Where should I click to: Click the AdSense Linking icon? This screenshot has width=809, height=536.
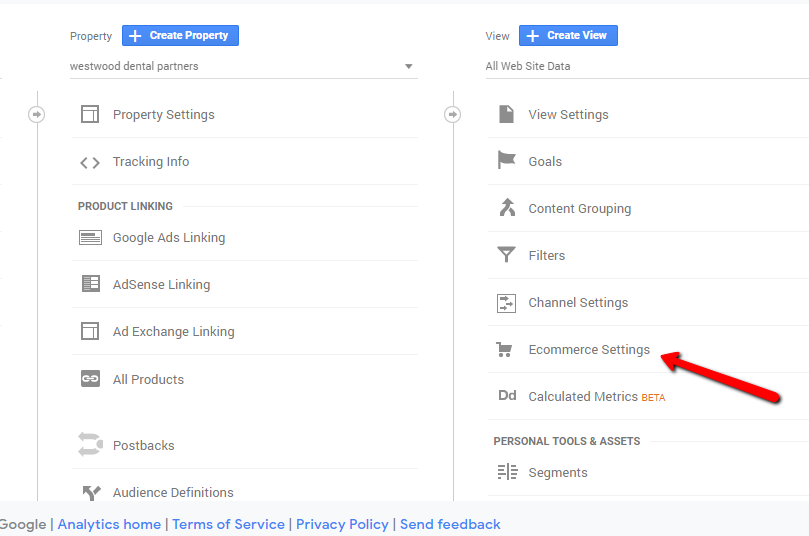[x=91, y=284]
